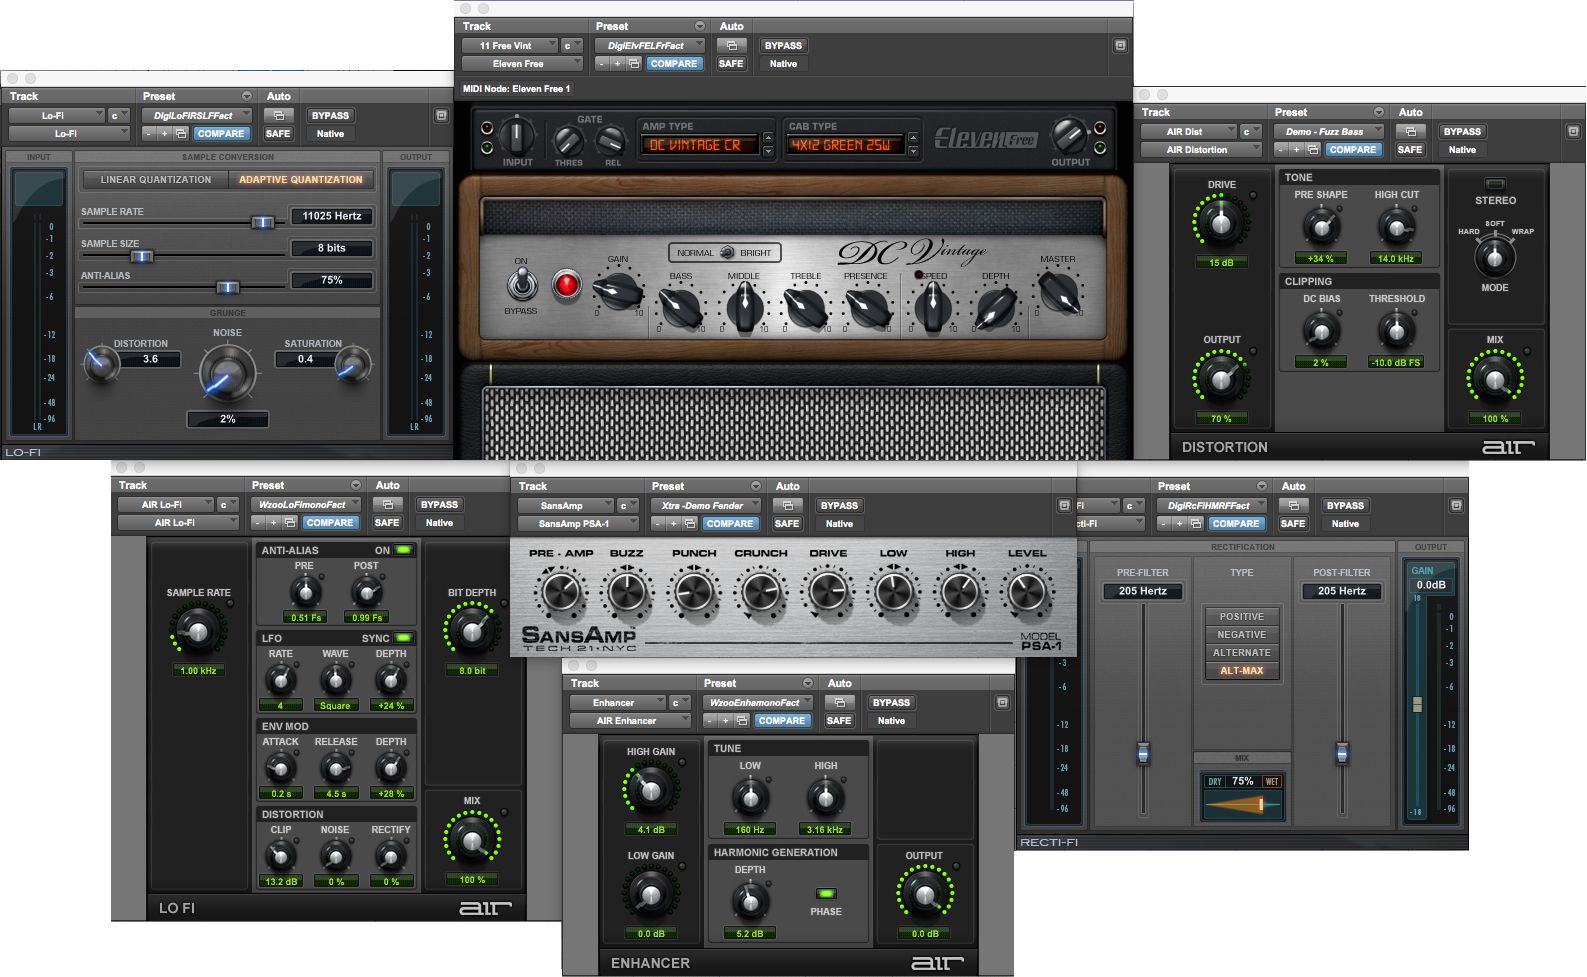Toggle LFO SYNC switch in AIR Lo-Fi

click(403, 638)
